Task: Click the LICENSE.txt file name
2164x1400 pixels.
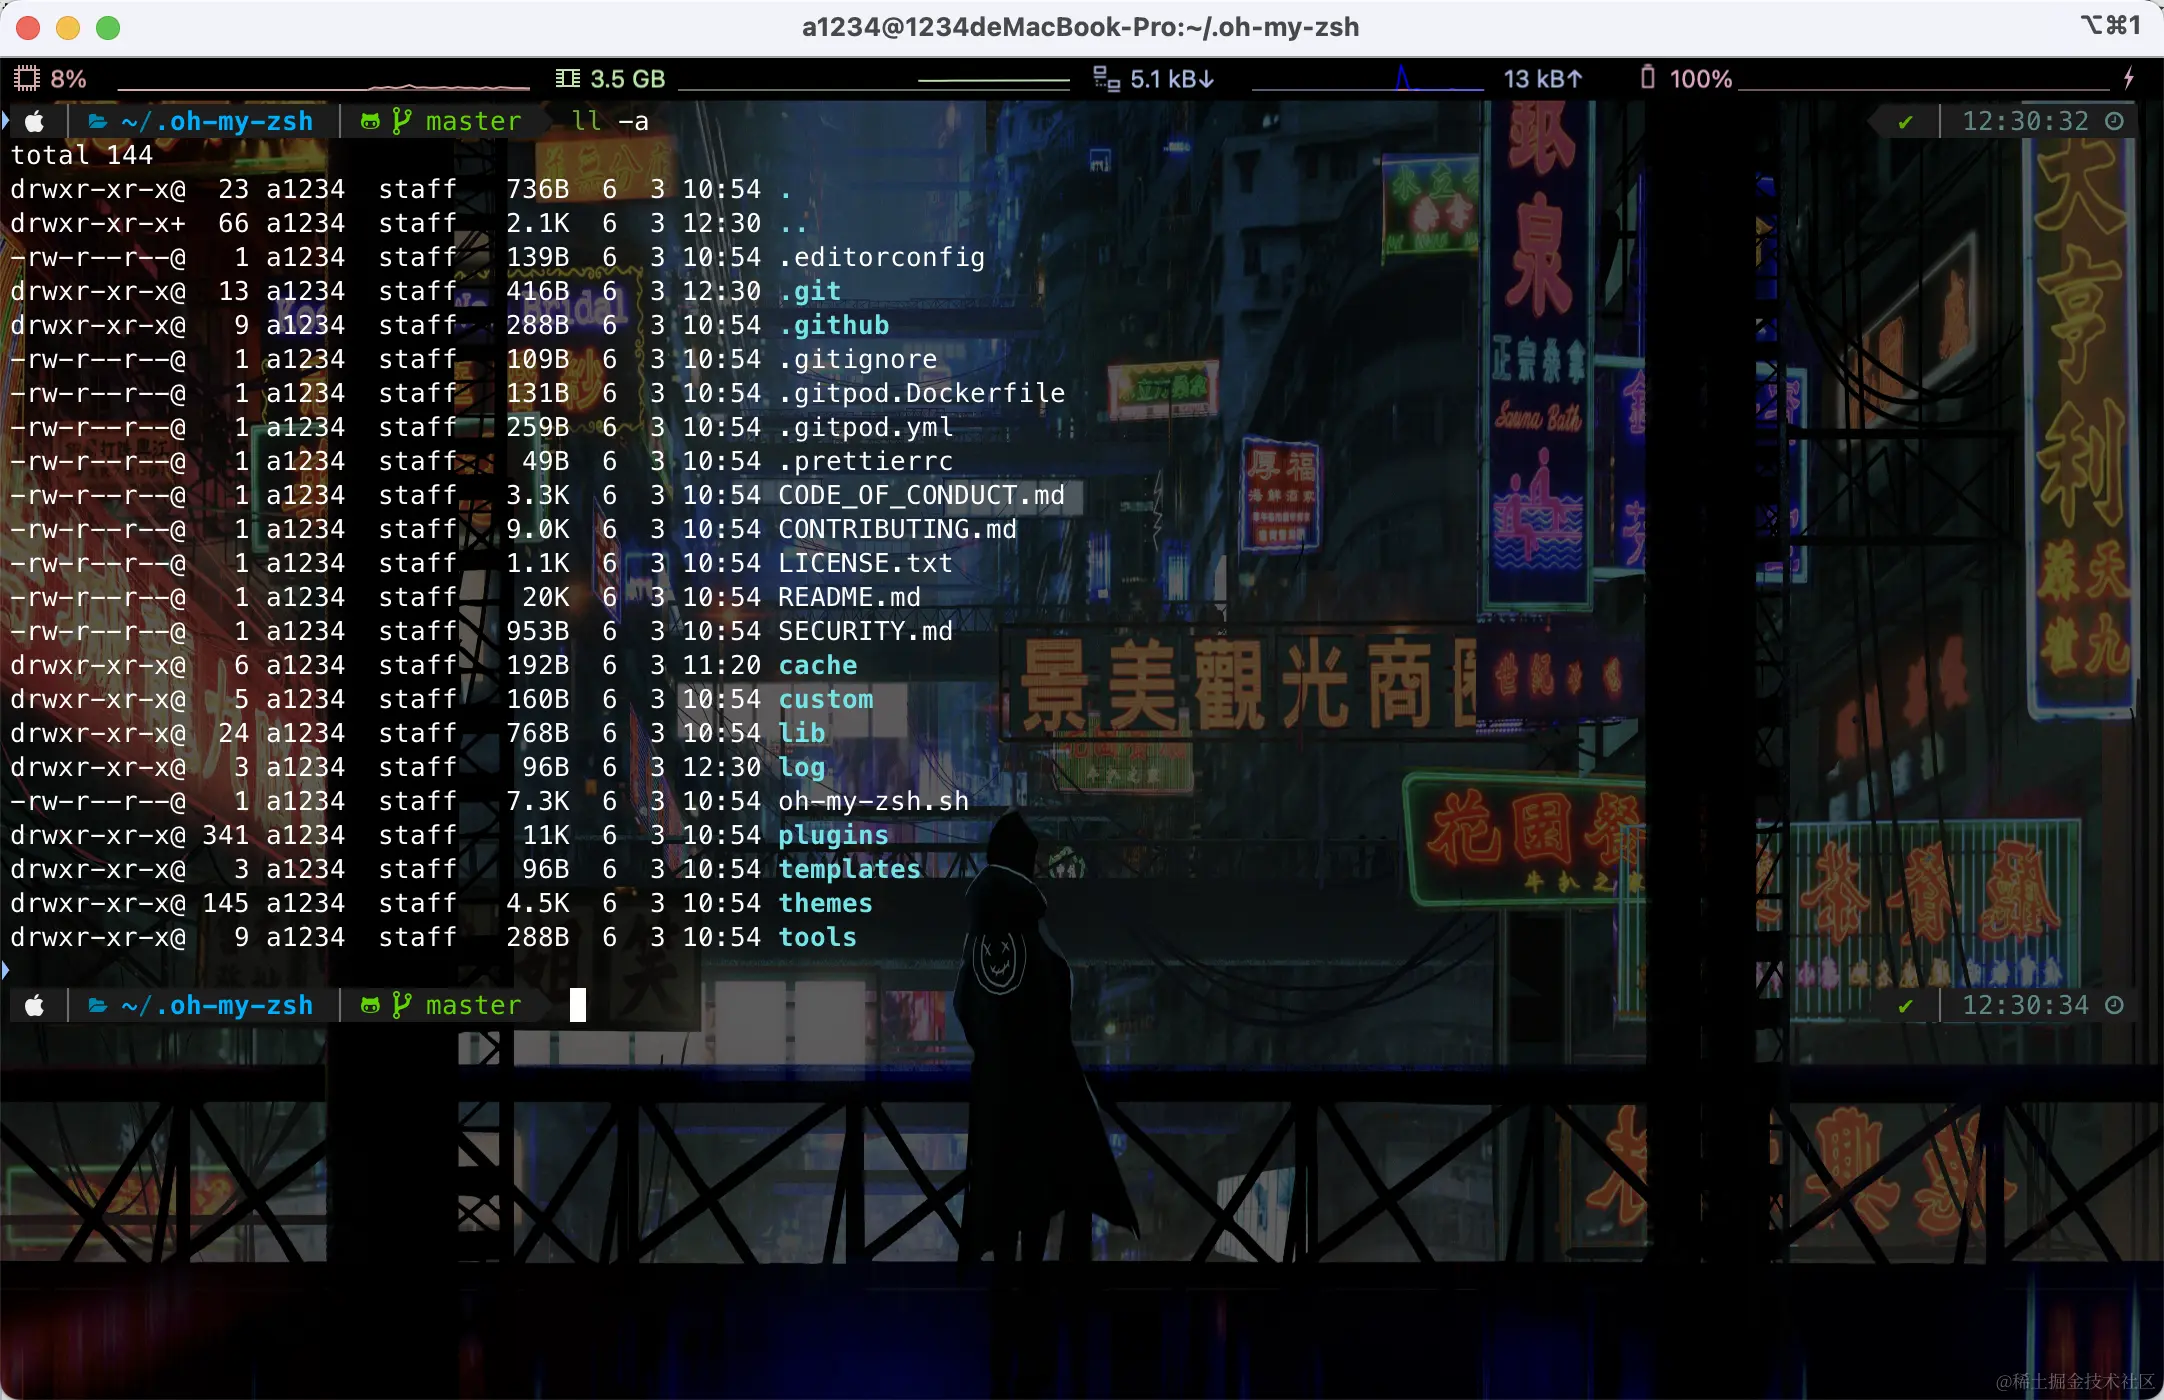Action: coord(866,563)
